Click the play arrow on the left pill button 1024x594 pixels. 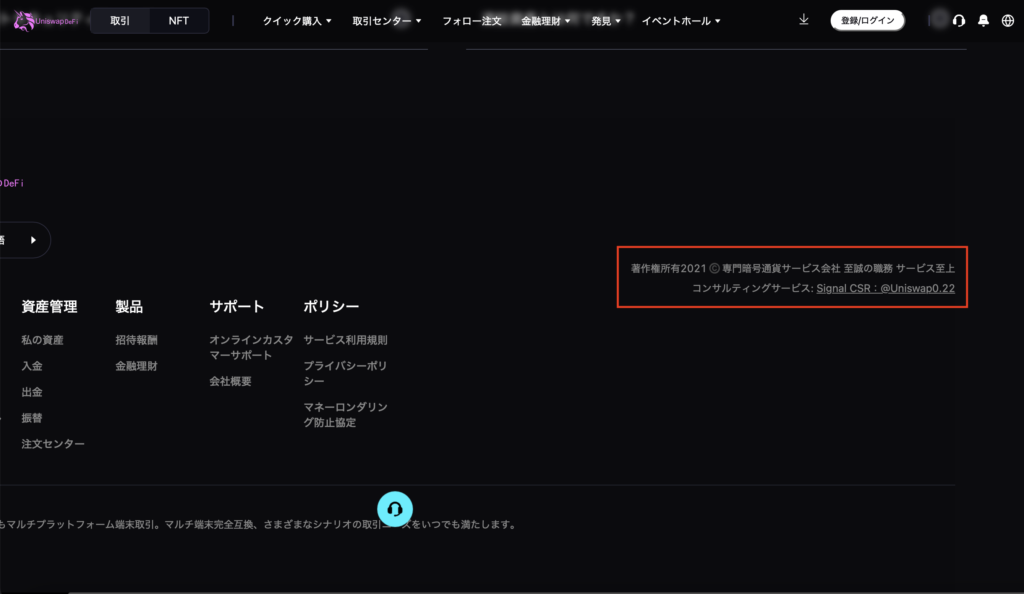coord(33,240)
